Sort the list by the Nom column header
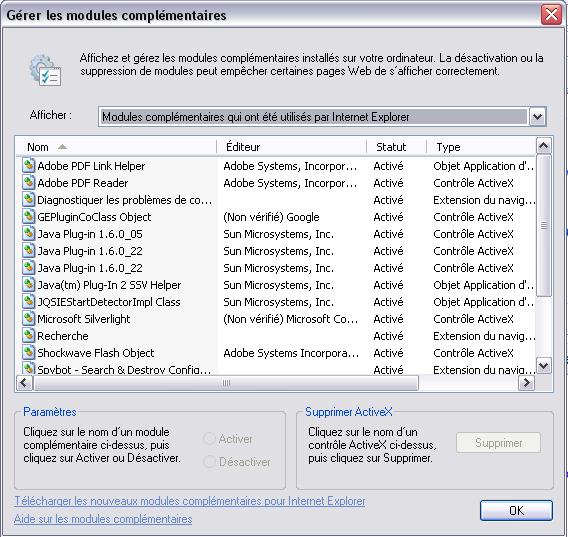The height and width of the screenshot is (537, 568). pyautogui.click(x=116, y=147)
